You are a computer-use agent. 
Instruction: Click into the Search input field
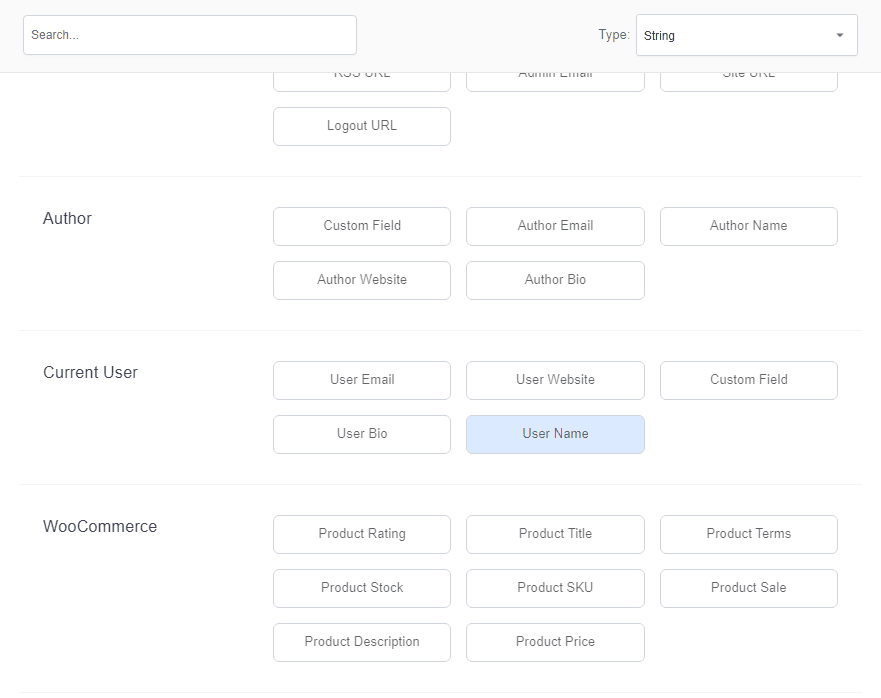[x=190, y=35]
